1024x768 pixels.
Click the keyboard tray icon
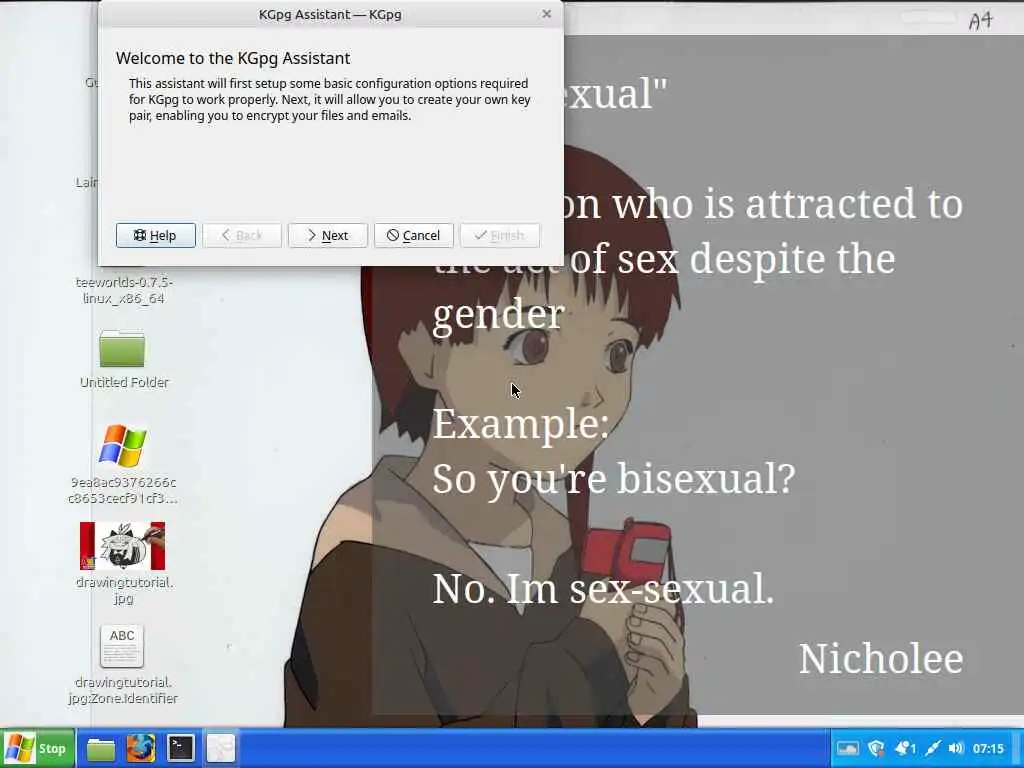coord(847,748)
